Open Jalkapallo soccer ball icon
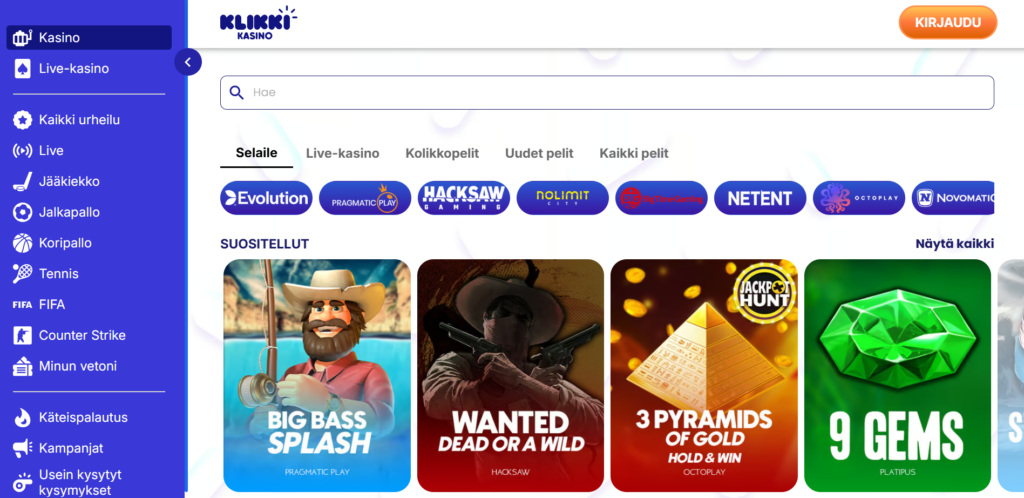Screen dimensions: 1024x498 pyautogui.click(x=22, y=212)
